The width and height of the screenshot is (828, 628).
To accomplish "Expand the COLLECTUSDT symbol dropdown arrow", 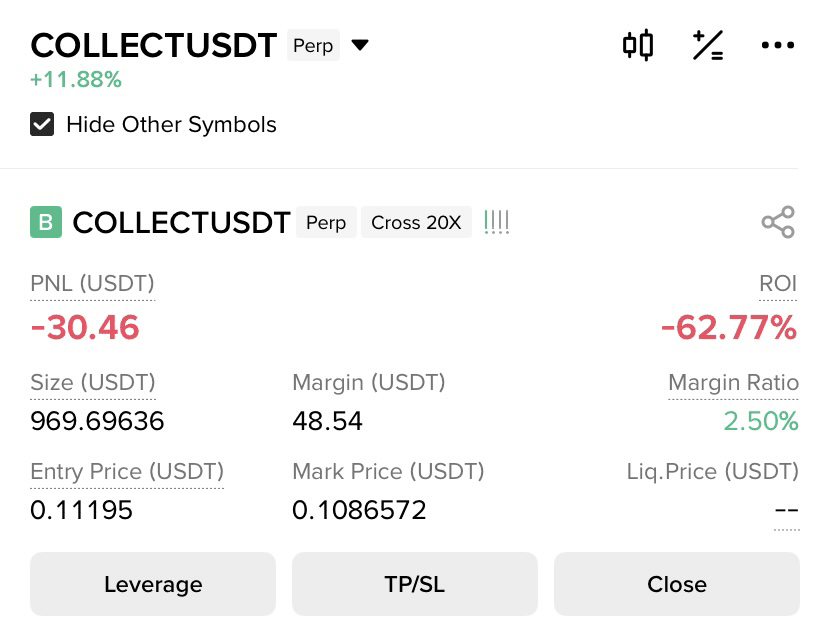I will click(x=360, y=45).
